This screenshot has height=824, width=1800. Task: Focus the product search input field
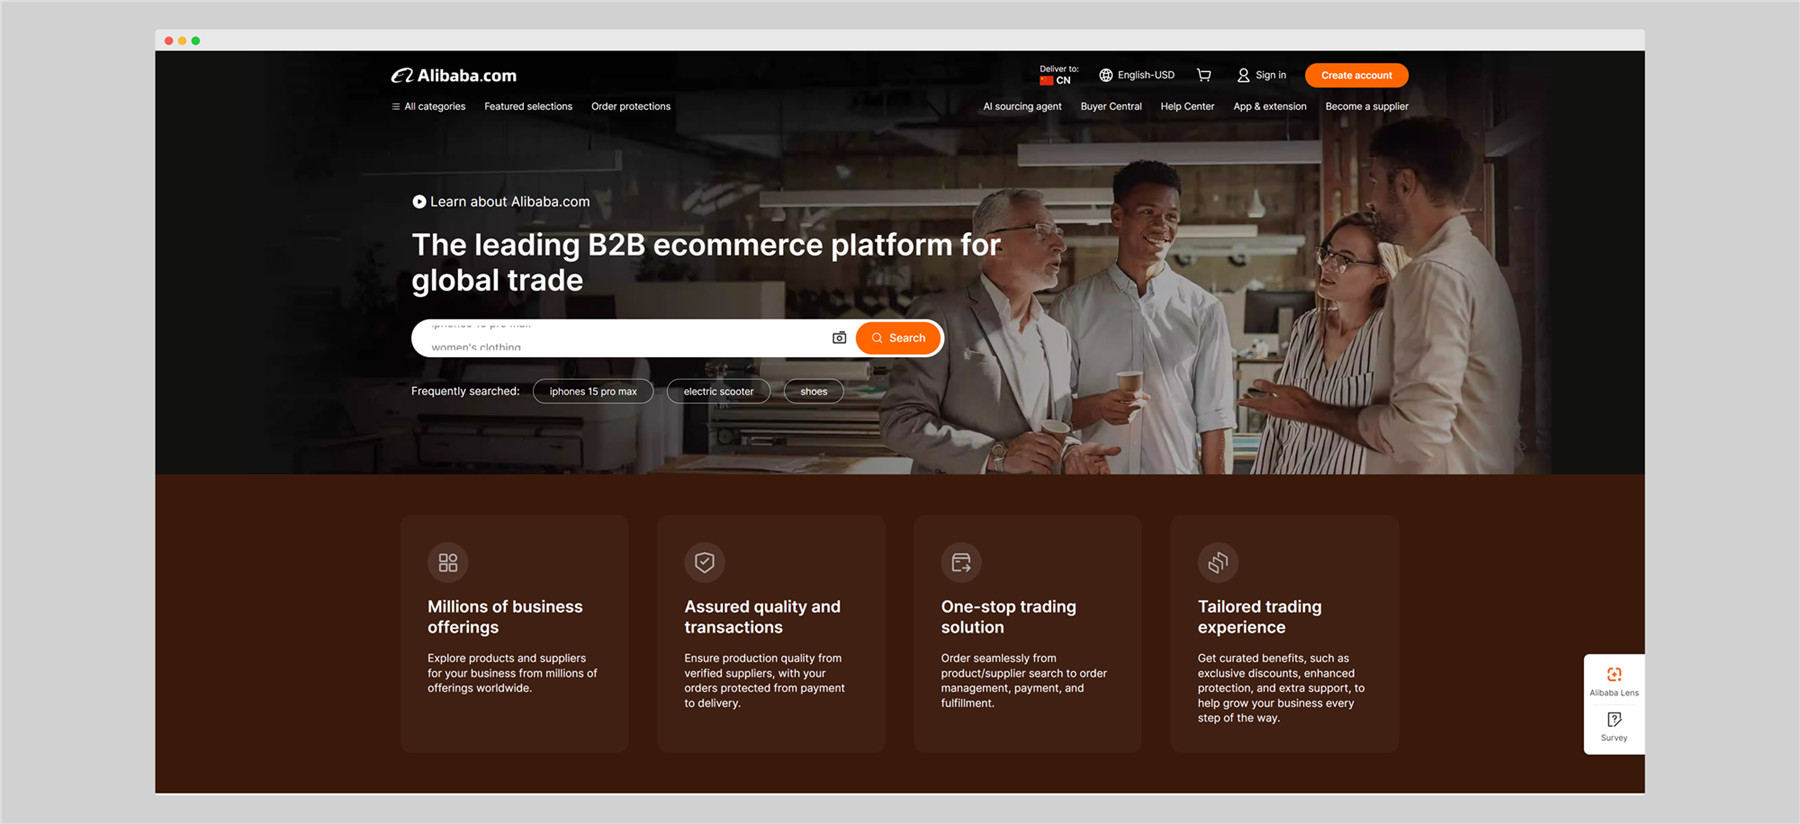coord(620,338)
